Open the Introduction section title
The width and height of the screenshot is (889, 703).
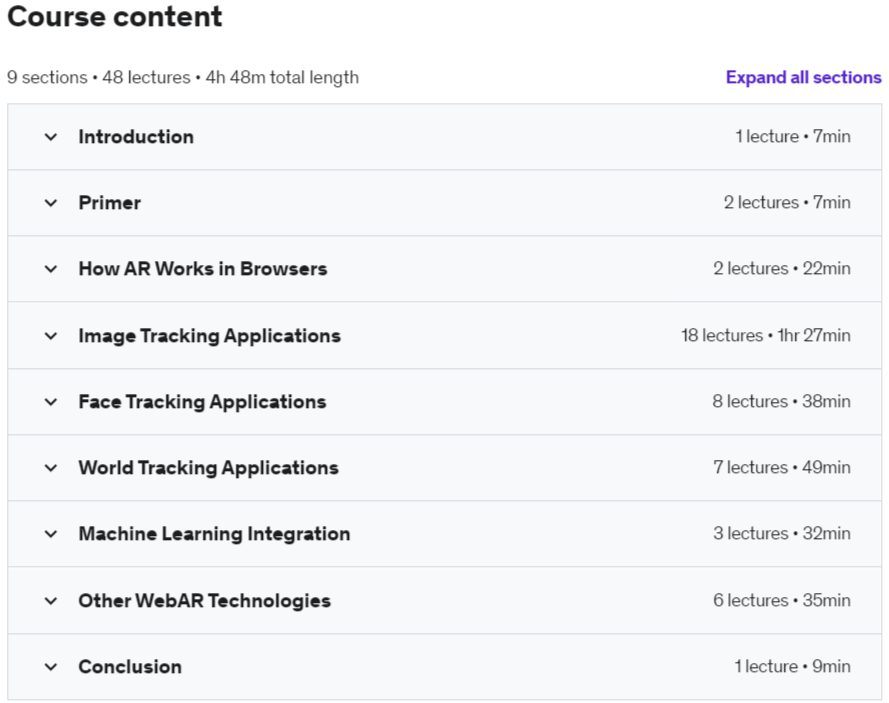pos(136,137)
